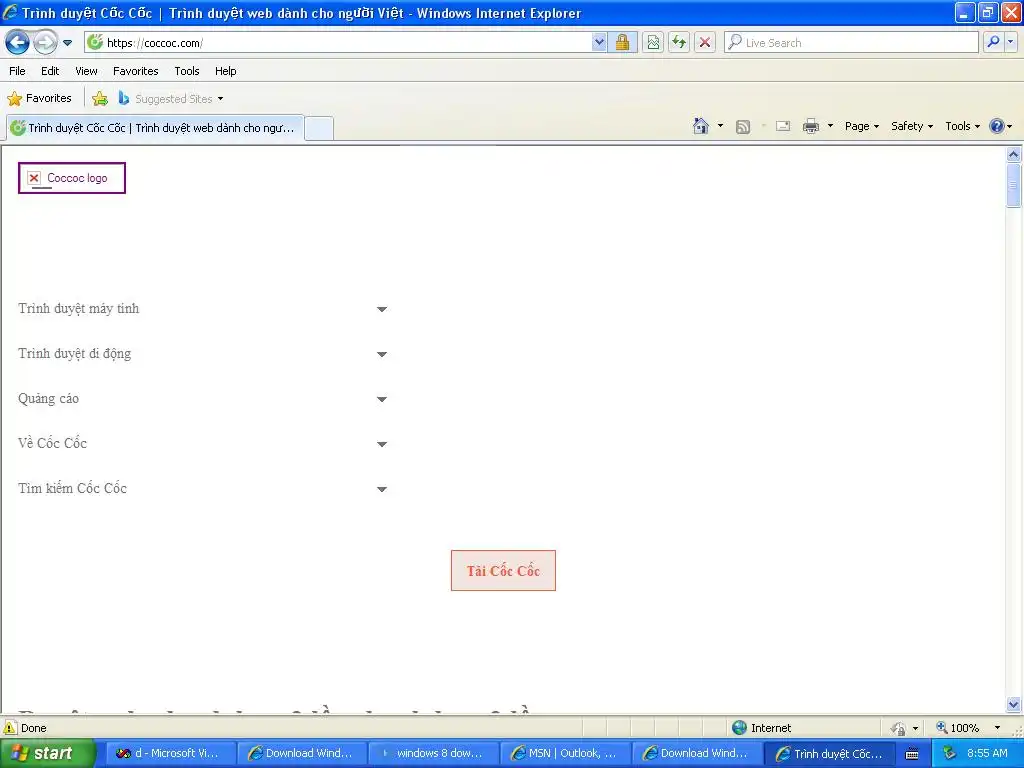Open the Help menu
The image size is (1024, 768).
tap(225, 71)
